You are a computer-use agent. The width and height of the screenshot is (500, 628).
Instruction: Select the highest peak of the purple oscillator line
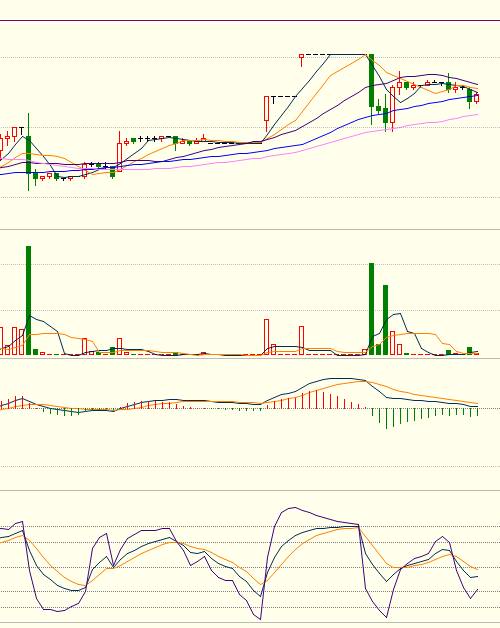(294, 508)
